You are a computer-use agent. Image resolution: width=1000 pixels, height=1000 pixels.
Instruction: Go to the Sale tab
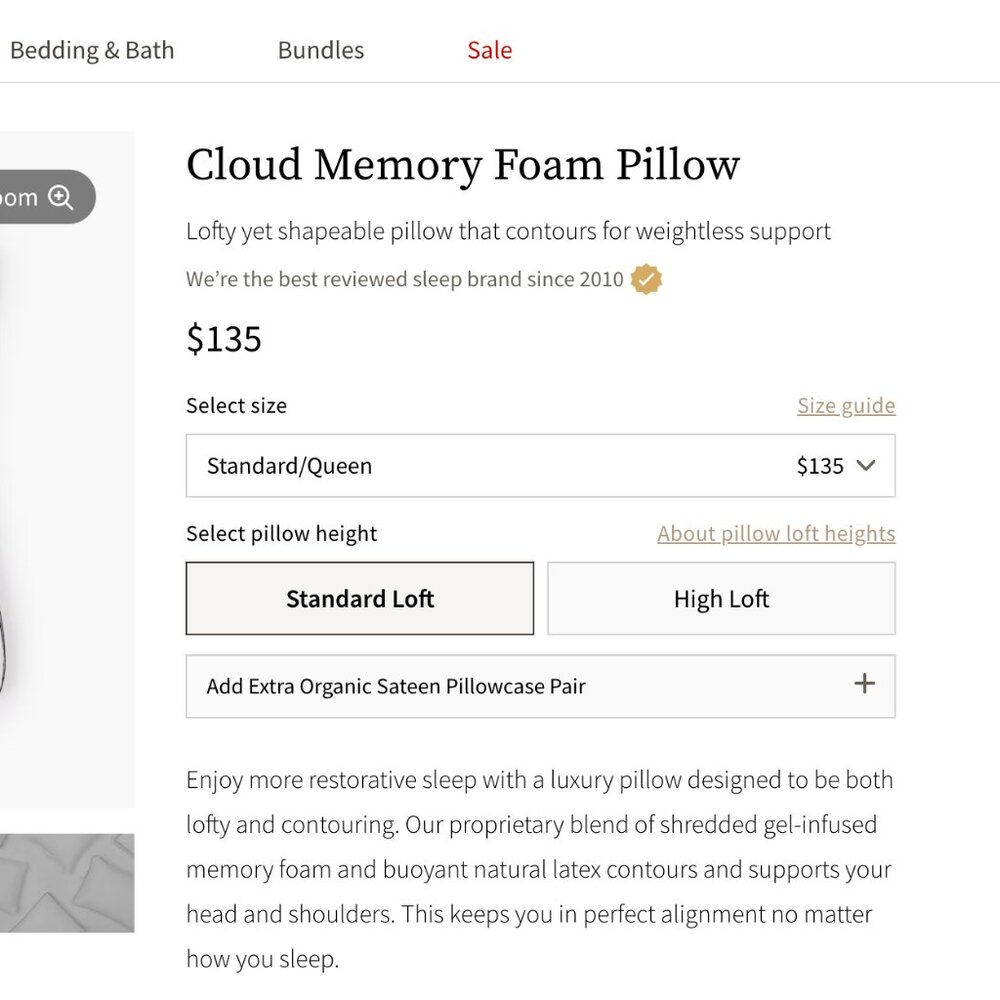click(489, 50)
